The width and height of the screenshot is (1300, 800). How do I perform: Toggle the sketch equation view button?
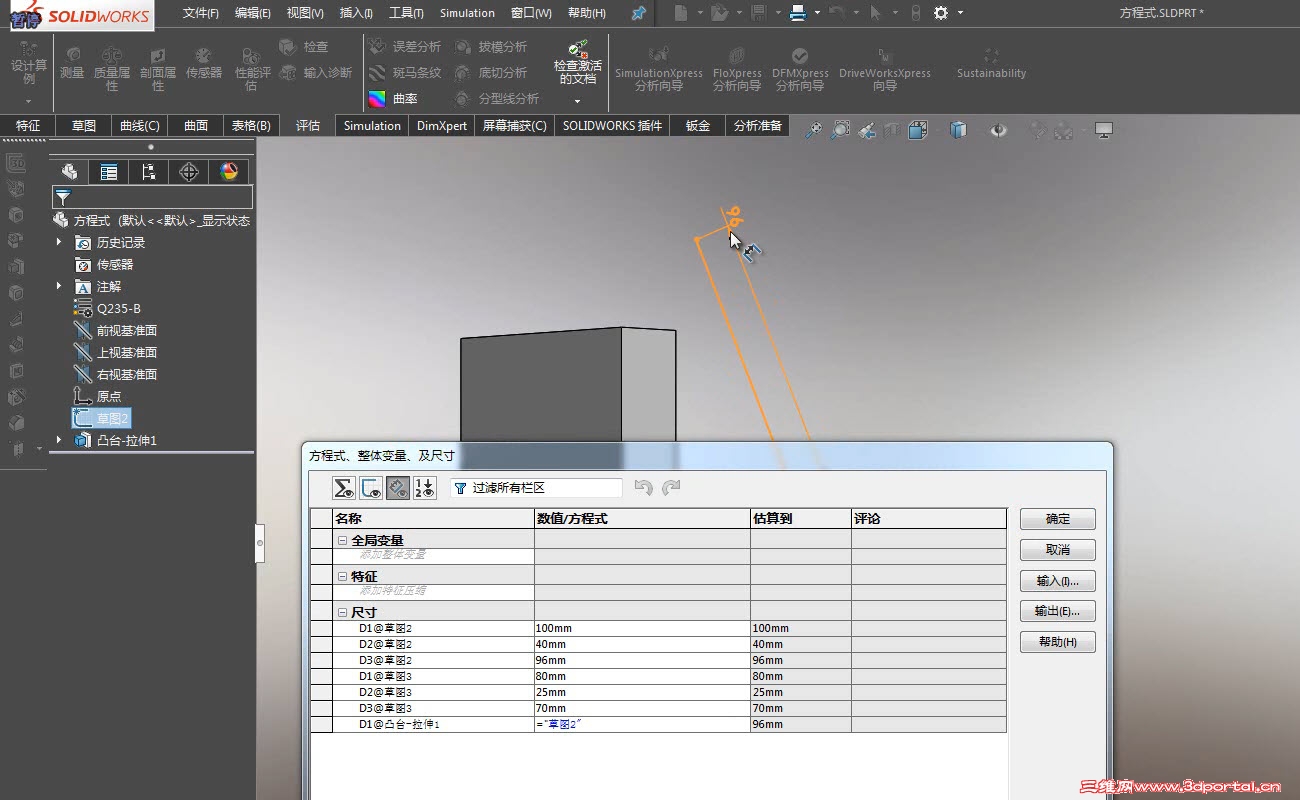(371, 488)
